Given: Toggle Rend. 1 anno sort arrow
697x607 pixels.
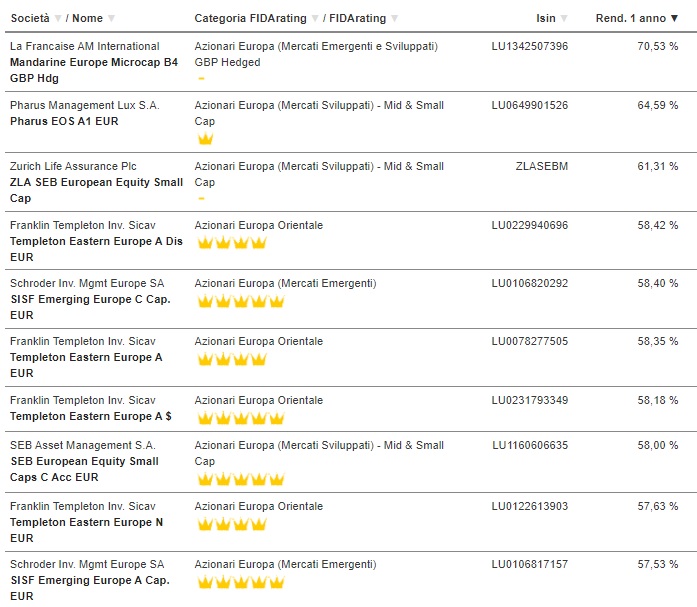Looking at the screenshot, I should (674, 18).
